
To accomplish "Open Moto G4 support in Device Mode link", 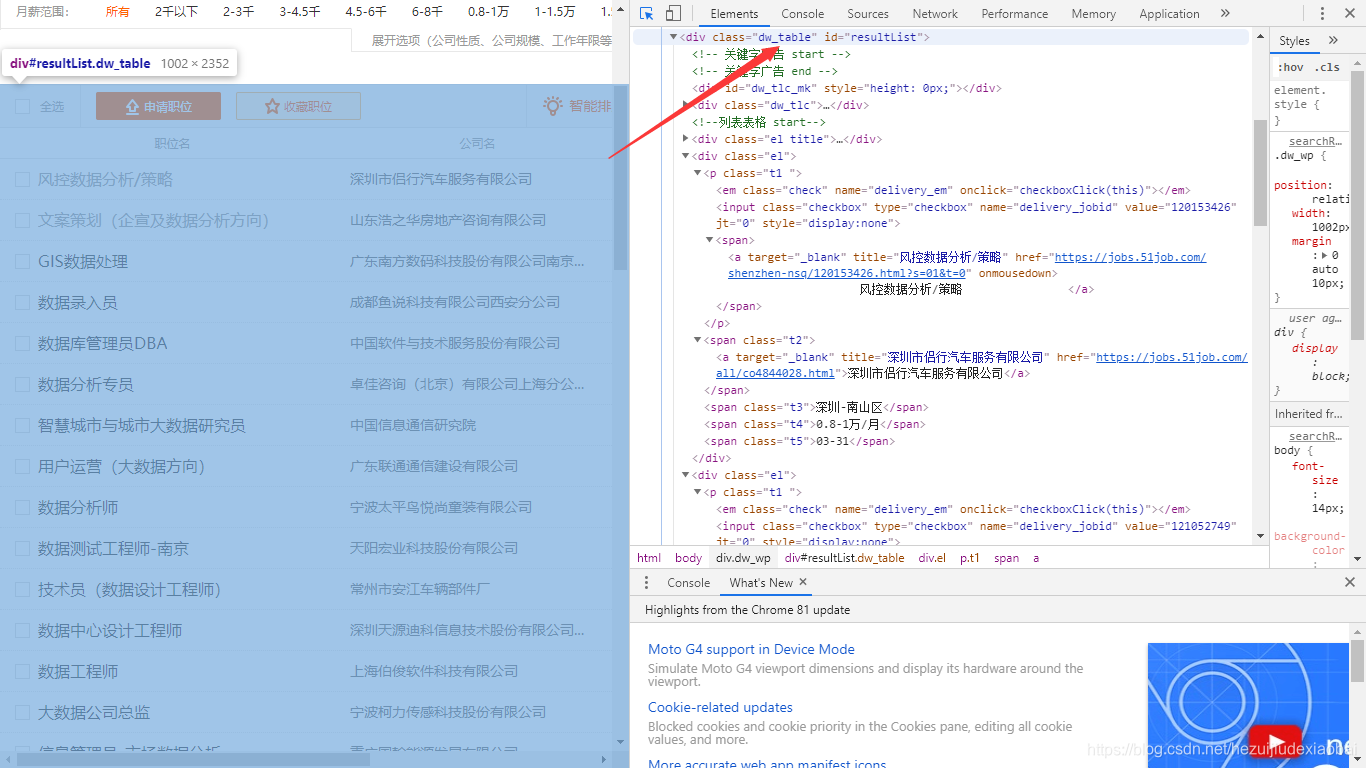I will [751, 649].
